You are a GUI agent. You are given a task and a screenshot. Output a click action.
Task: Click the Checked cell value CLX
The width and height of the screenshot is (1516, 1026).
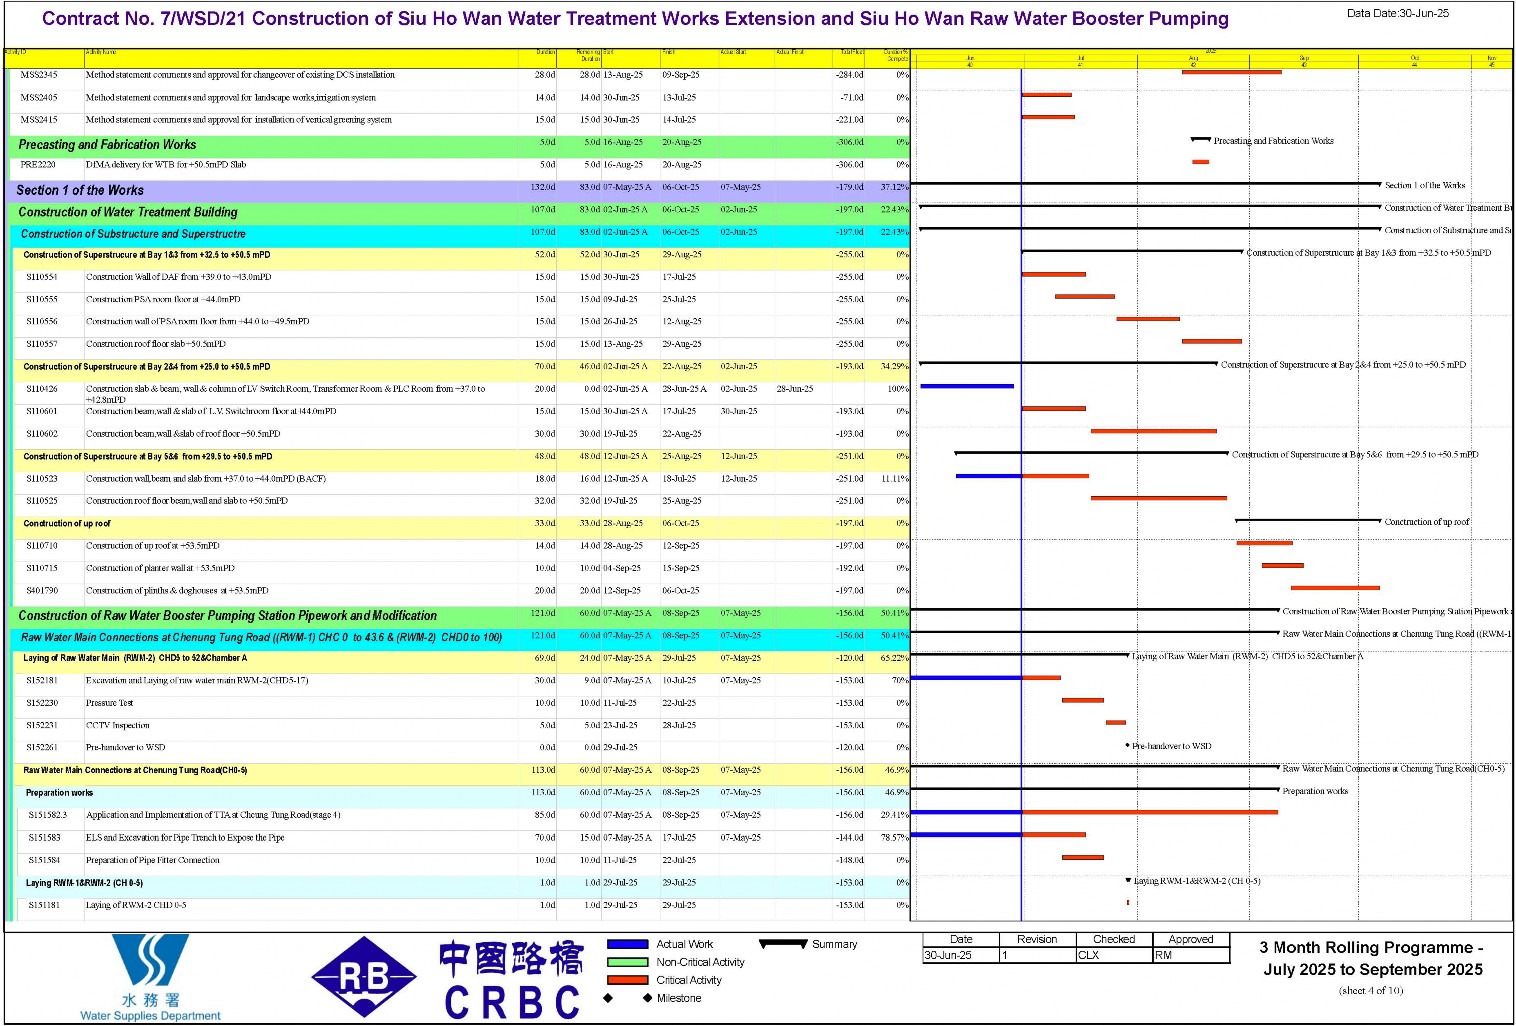pyautogui.click(x=1089, y=955)
